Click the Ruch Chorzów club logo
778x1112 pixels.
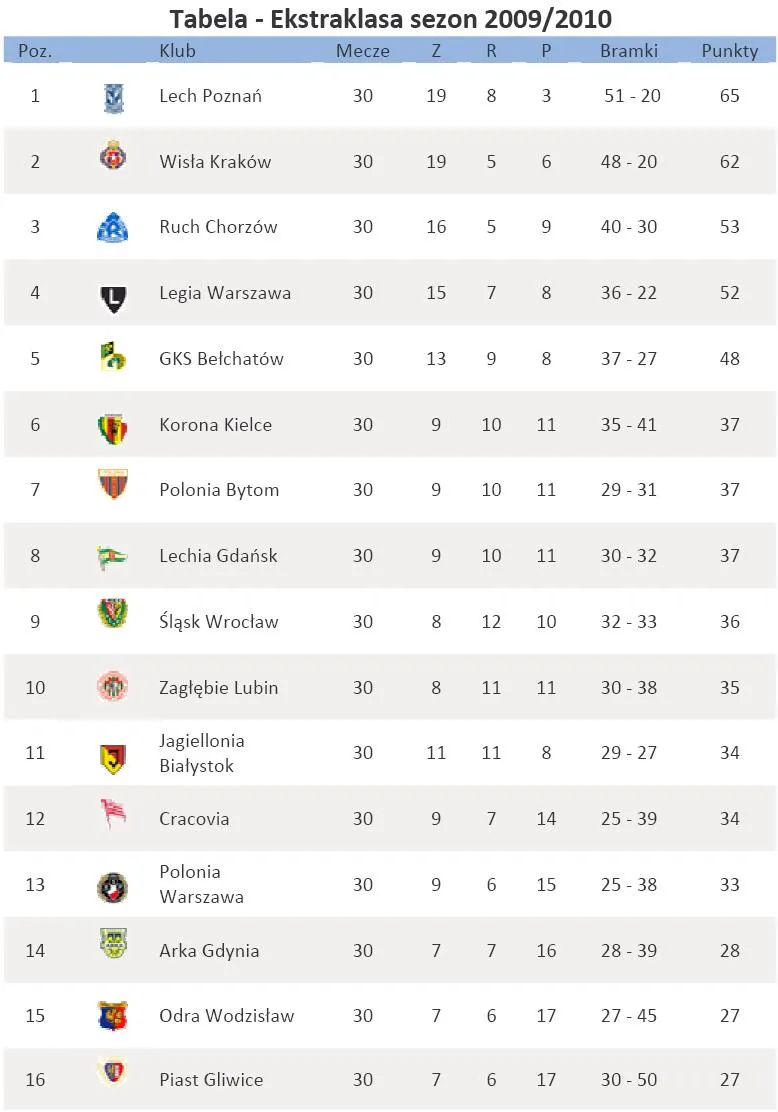(x=112, y=228)
